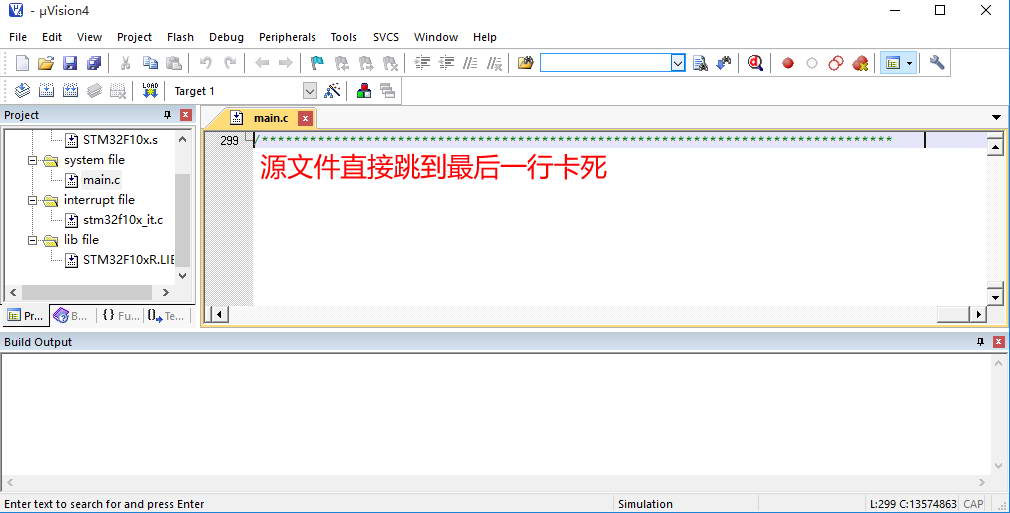Click the Open file folder icon

point(46,63)
